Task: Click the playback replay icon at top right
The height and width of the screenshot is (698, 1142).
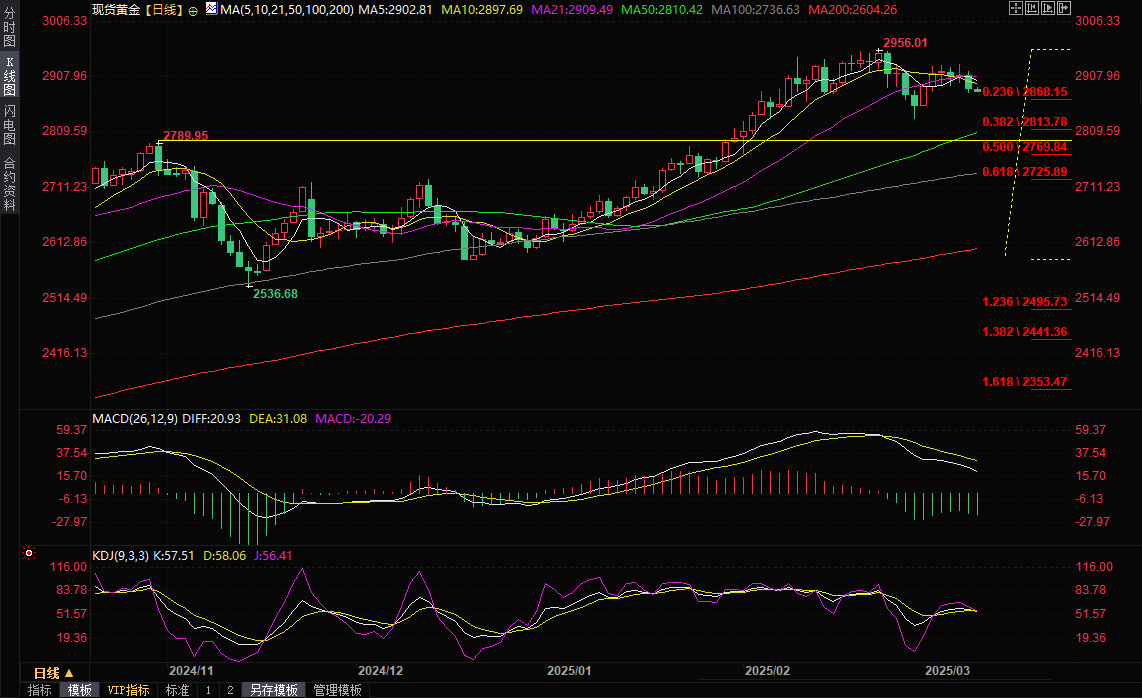Action: click(1048, 8)
